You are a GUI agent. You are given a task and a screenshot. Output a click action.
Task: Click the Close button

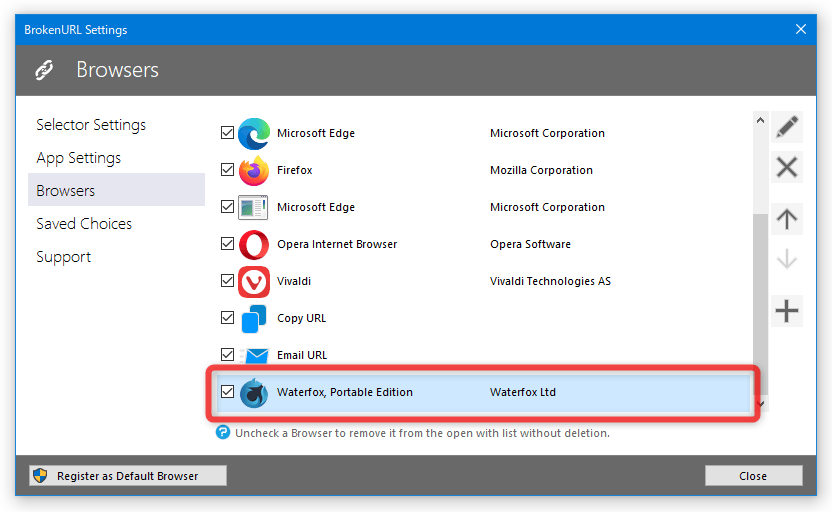[753, 475]
